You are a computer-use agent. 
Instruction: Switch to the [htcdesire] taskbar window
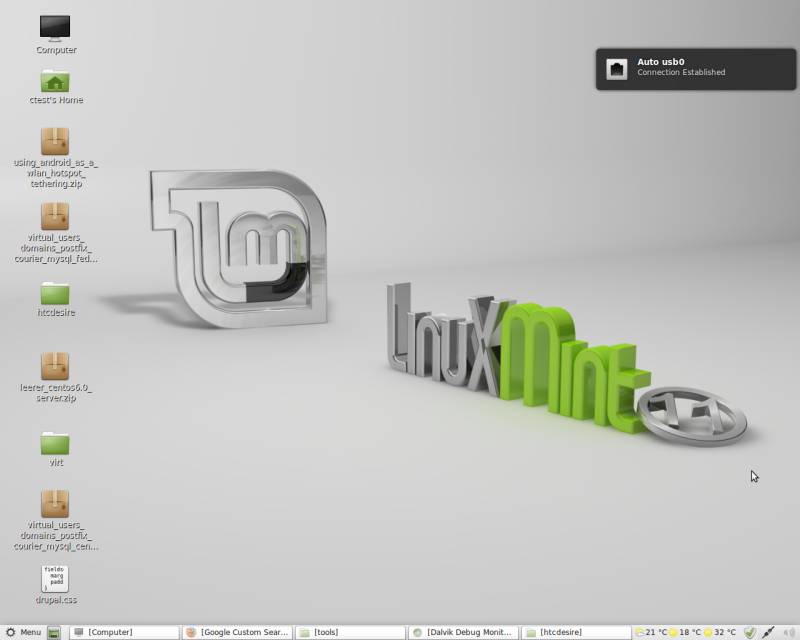pos(578,632)
